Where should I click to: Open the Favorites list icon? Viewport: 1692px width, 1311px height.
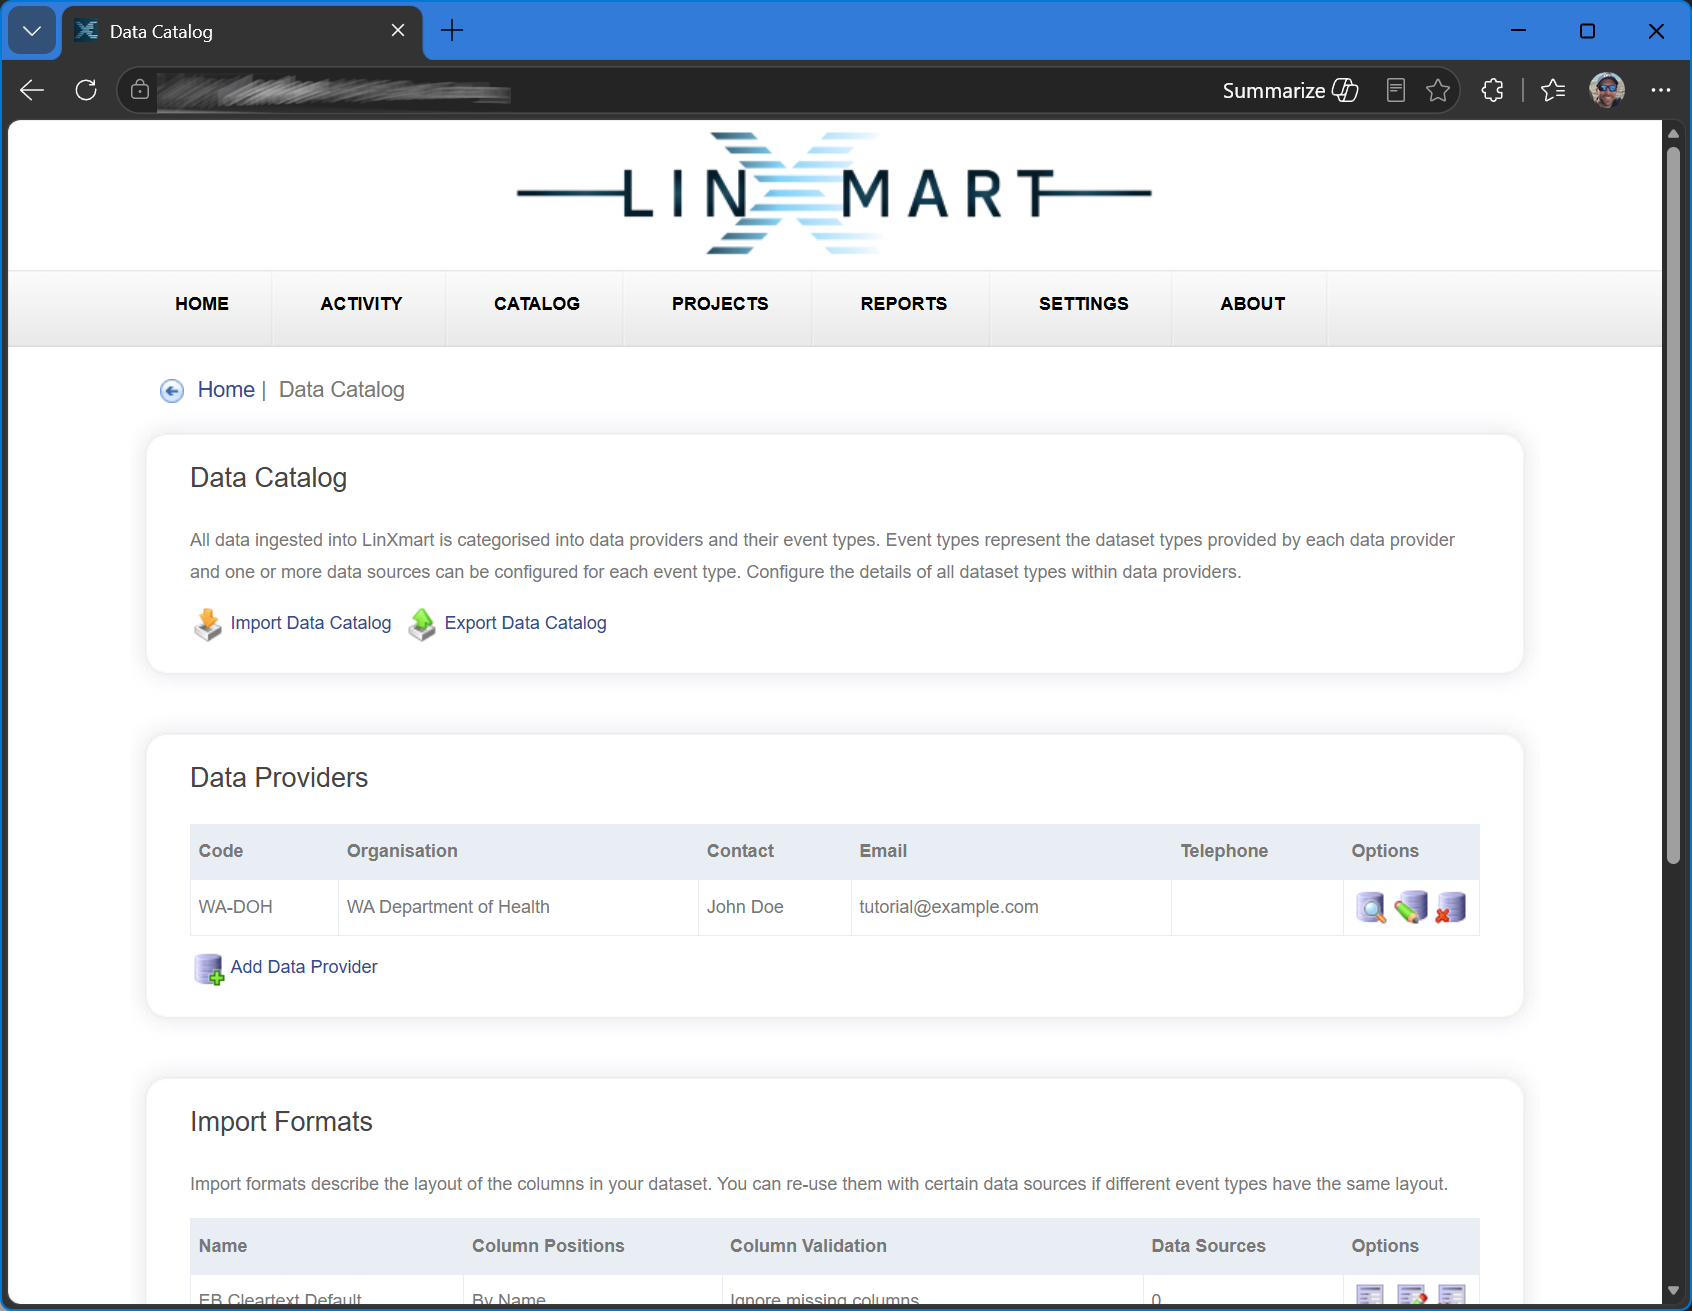[1553, 90]
